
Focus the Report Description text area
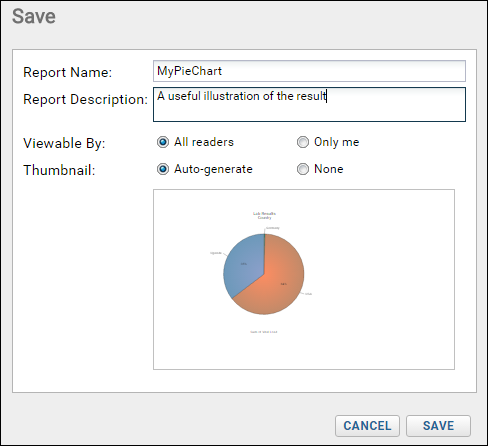(x=309, y=105)
